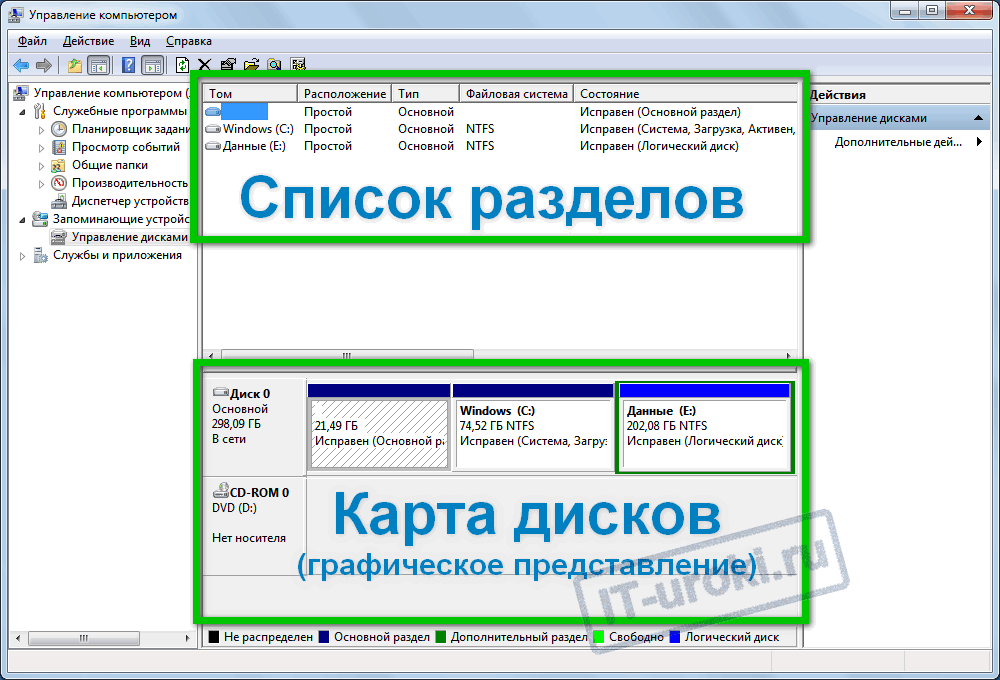Expand the Просмотр событий node
1000x680 pixels.
41,148
